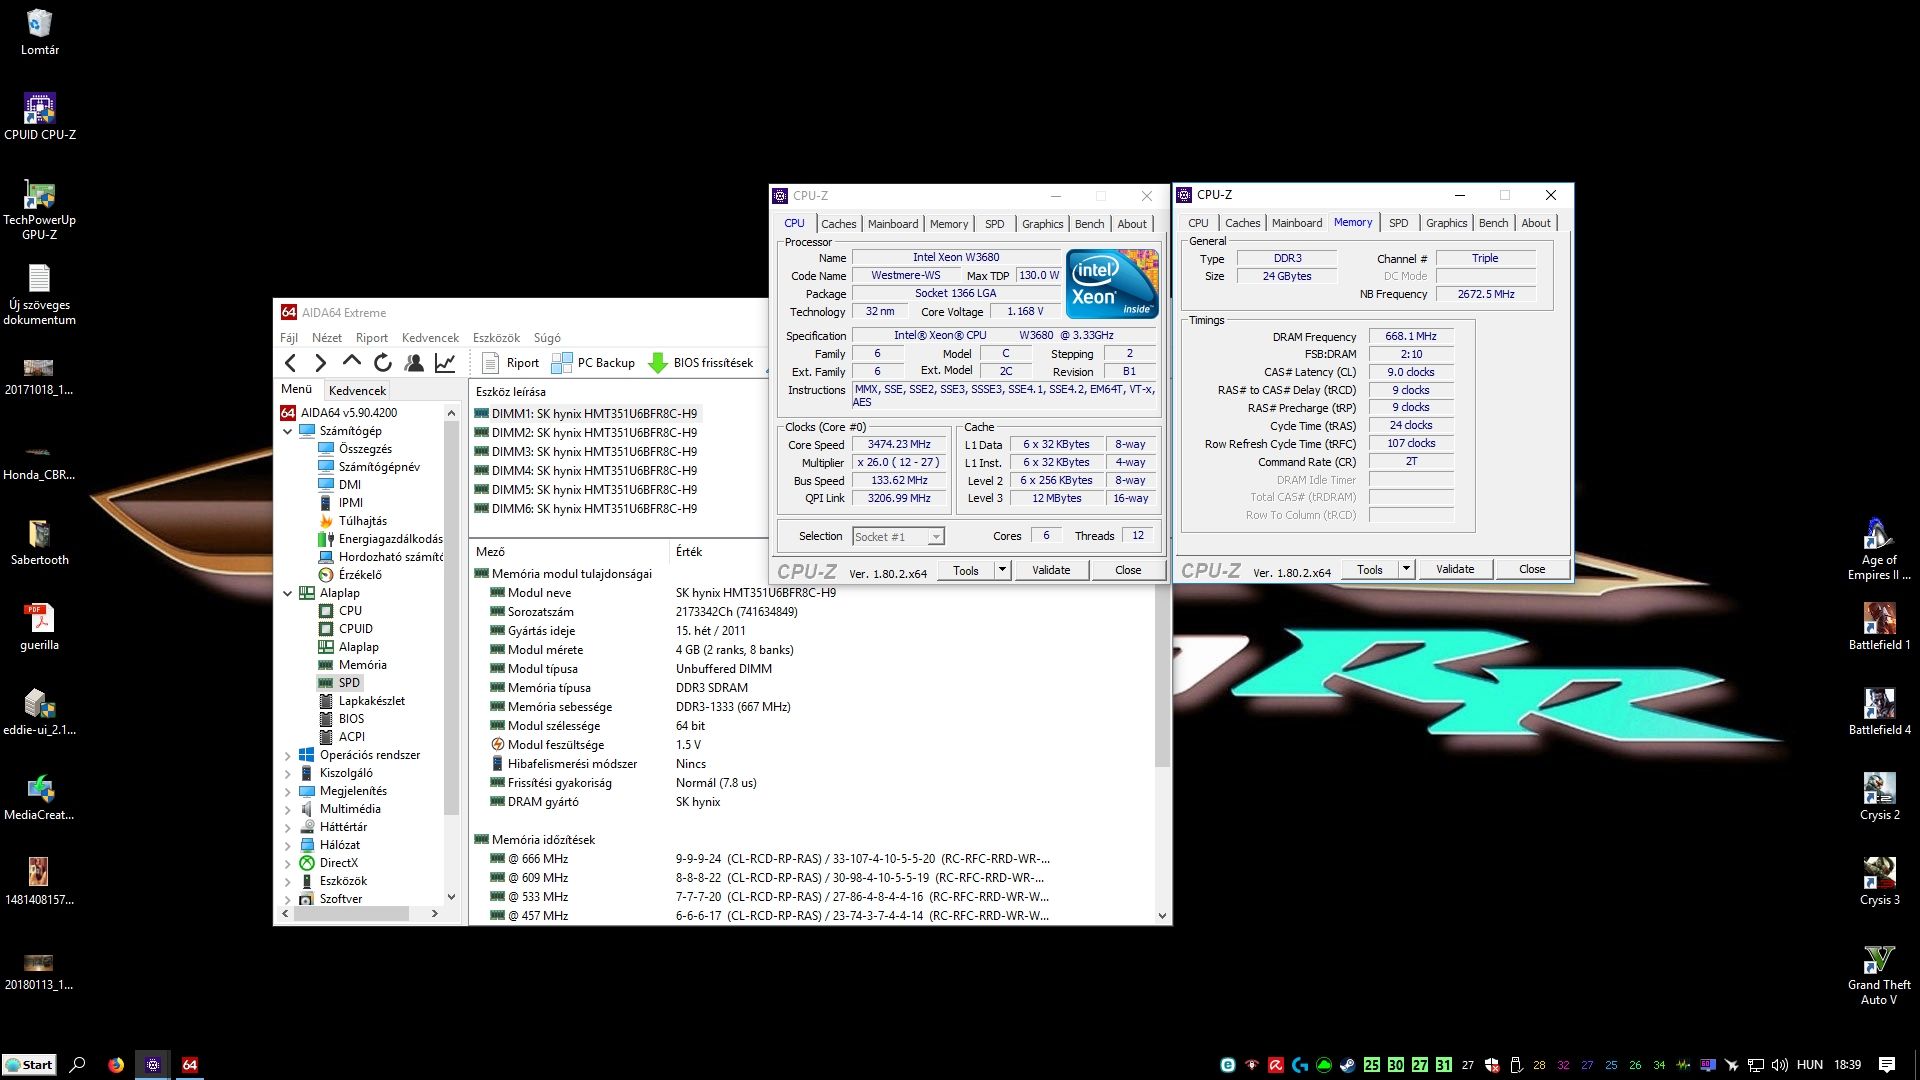Click volume speaker icon in tray

click(x=1780, y=1065)
